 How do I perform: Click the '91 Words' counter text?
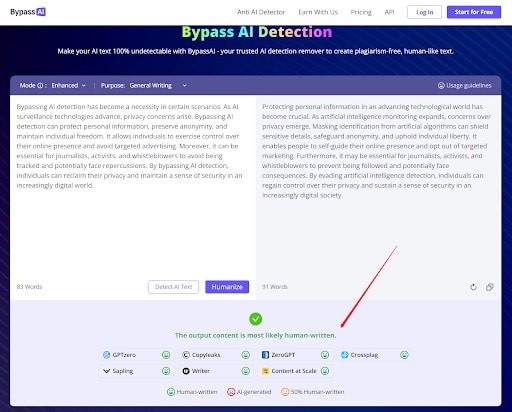pos(275,287)
